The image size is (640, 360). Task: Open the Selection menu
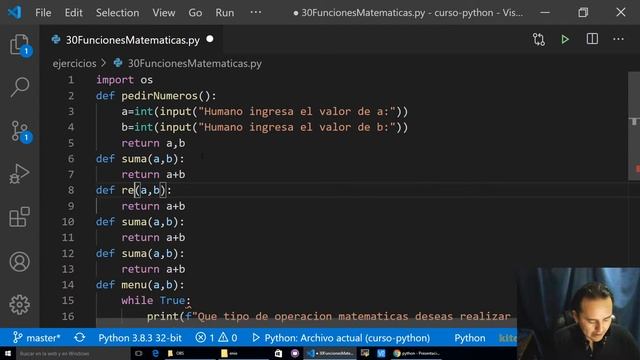click(x=118, y=13)
